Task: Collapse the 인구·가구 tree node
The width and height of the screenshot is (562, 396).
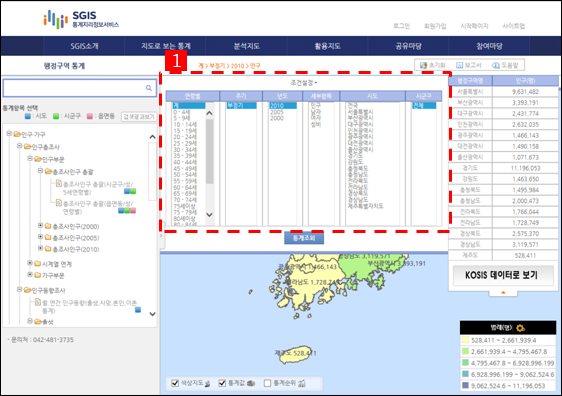Action: coord(9,133)
